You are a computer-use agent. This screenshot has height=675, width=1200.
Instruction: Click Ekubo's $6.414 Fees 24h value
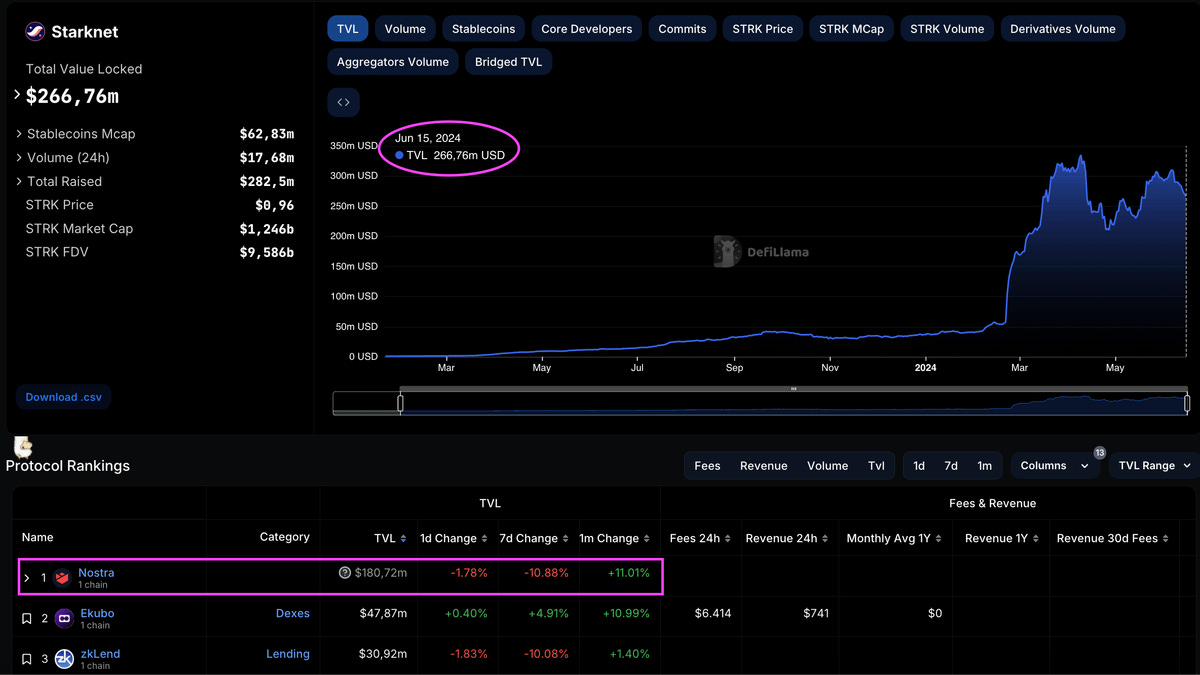[714, 613]
